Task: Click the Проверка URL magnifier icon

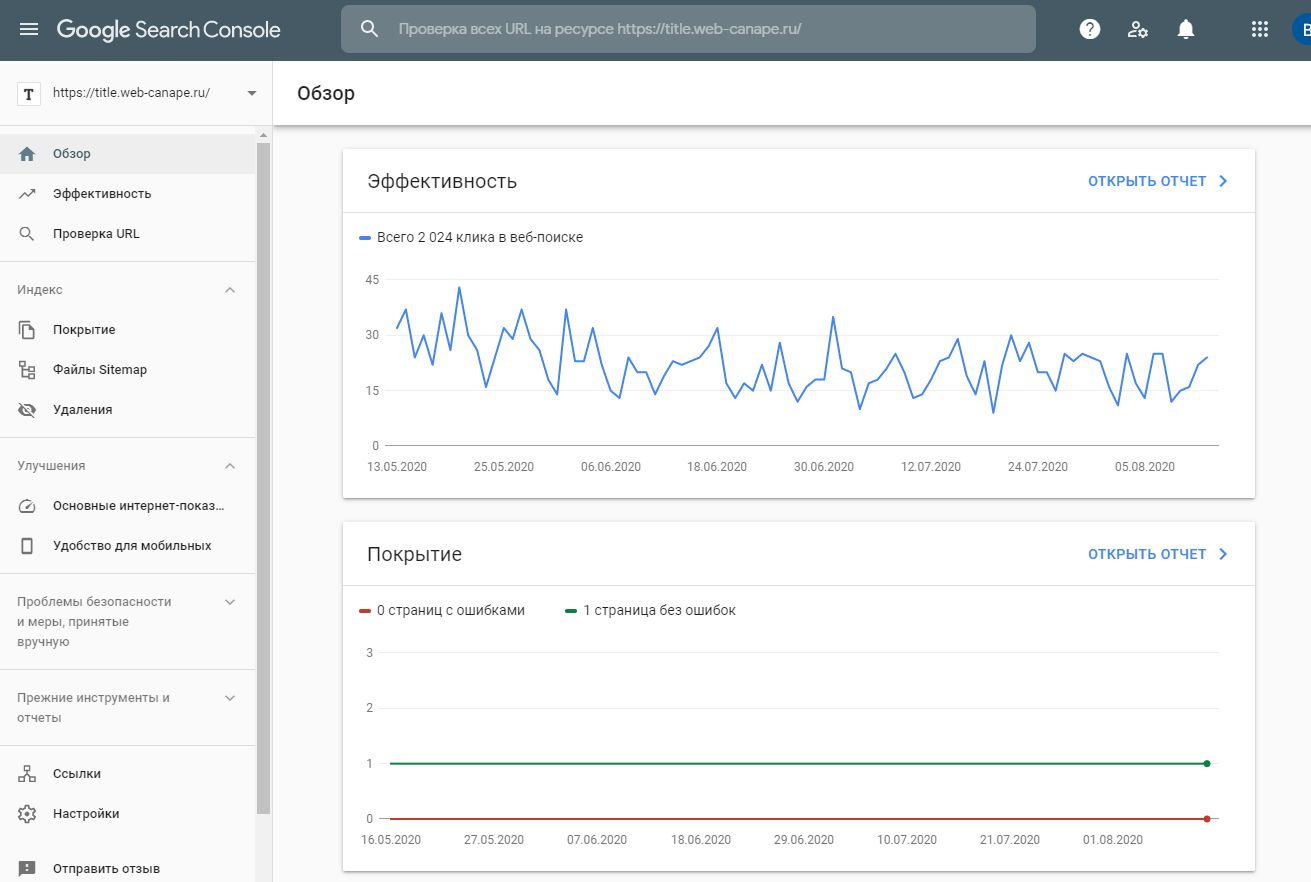Action: point(27,234)
